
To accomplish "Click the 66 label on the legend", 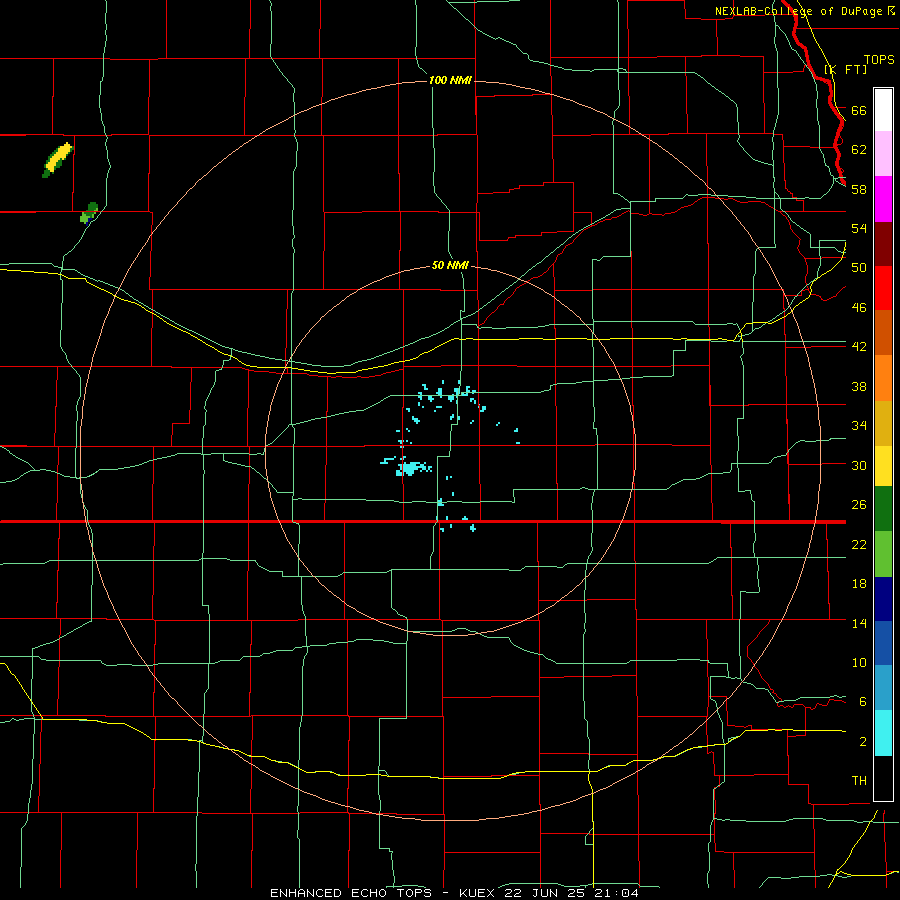I will 859,110.
